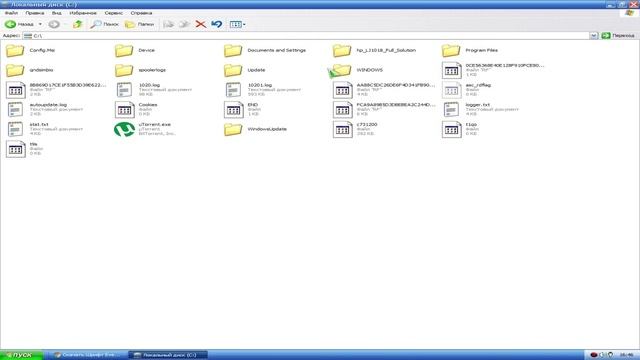Select the Config.Msi folder
This screenshot has width=640, height=360.
point(31,50)
